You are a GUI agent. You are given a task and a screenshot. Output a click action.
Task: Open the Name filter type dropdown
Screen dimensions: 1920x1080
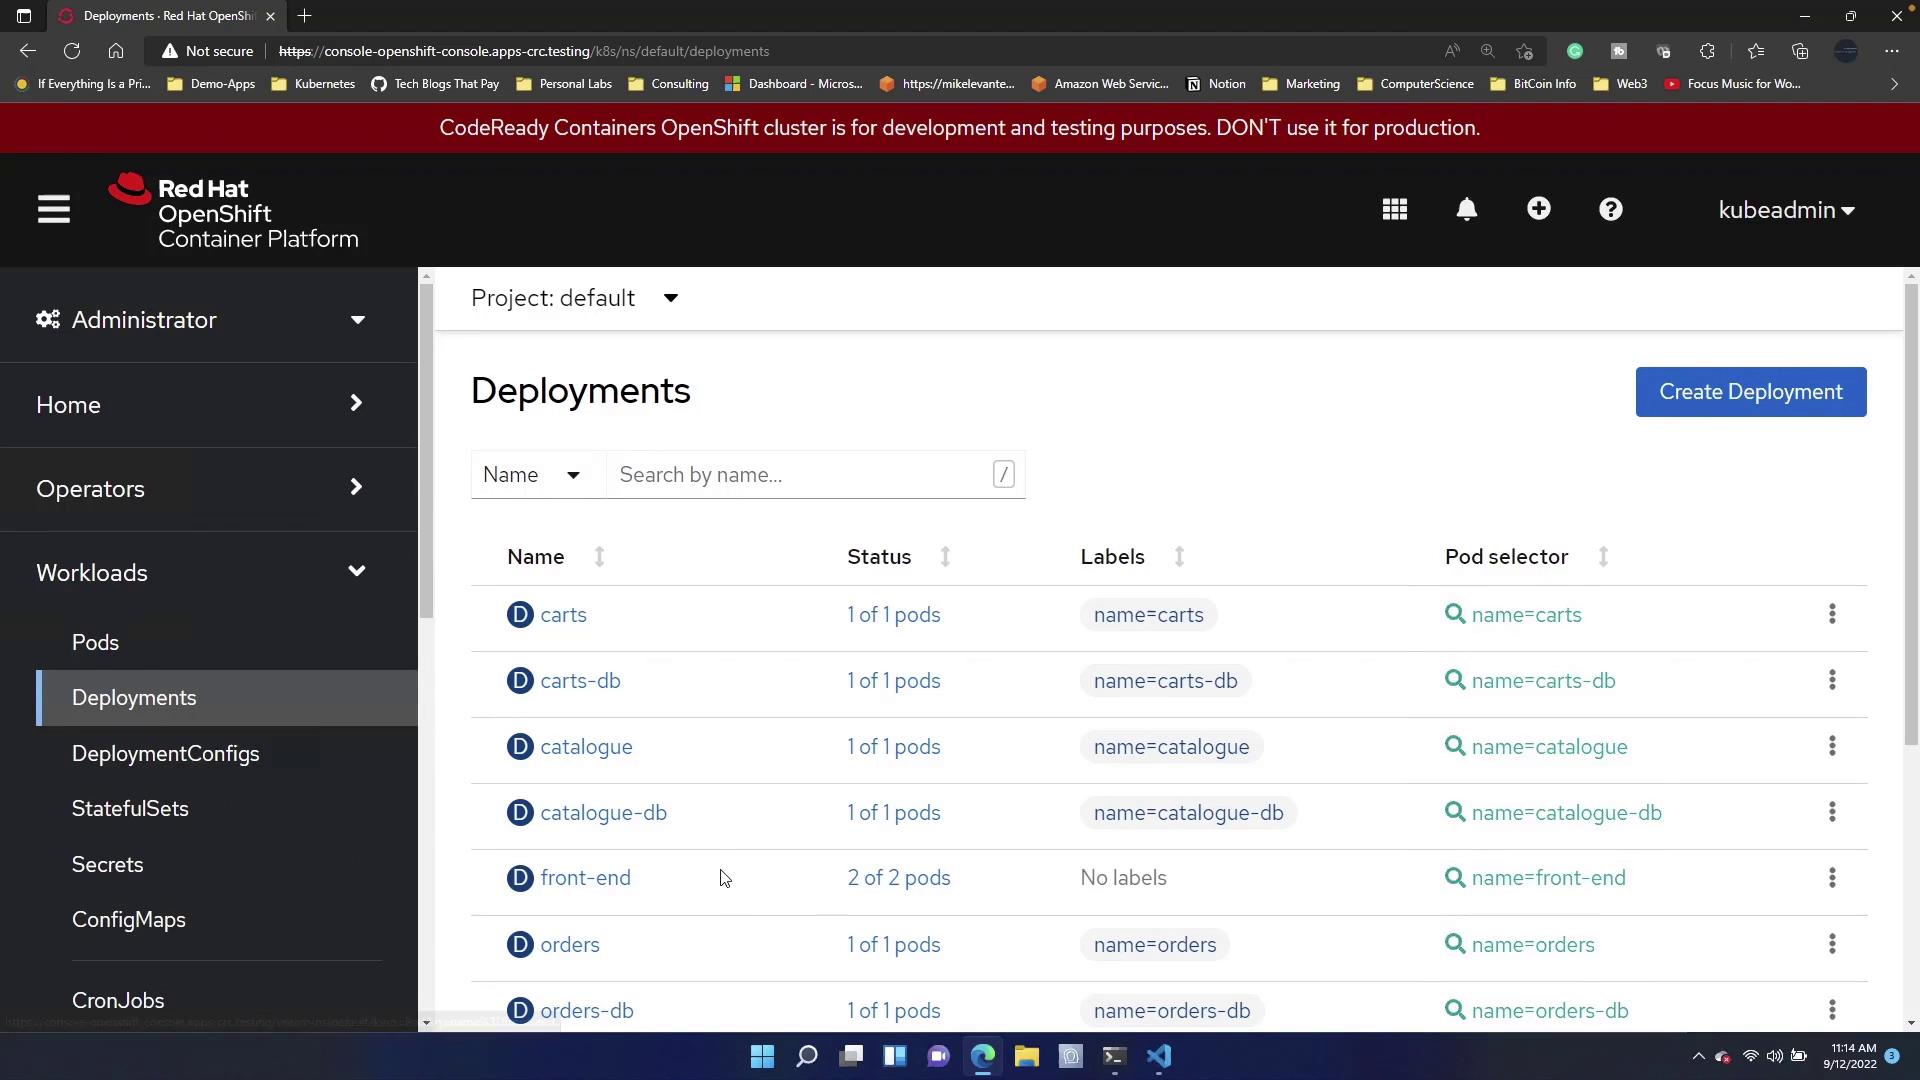pyautogui.click(x=531, y=475)
